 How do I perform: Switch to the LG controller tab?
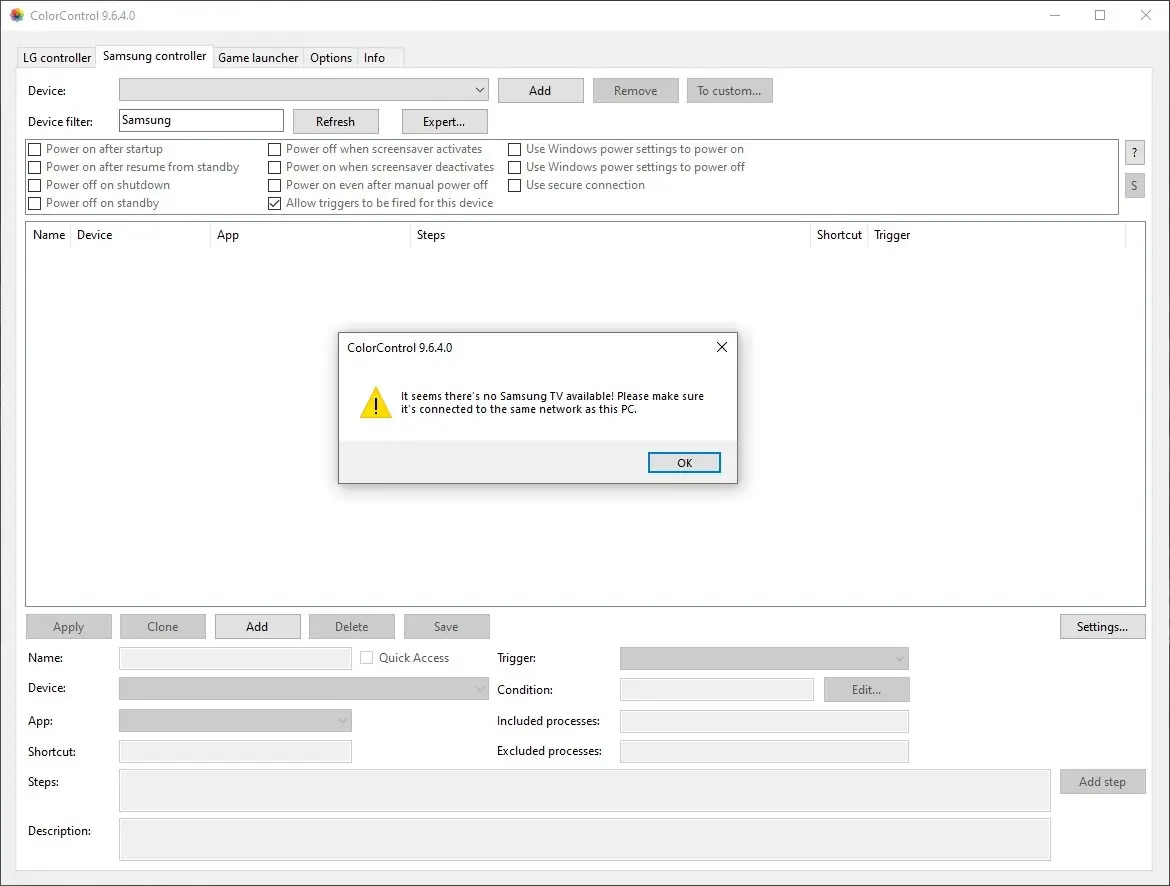57,57
